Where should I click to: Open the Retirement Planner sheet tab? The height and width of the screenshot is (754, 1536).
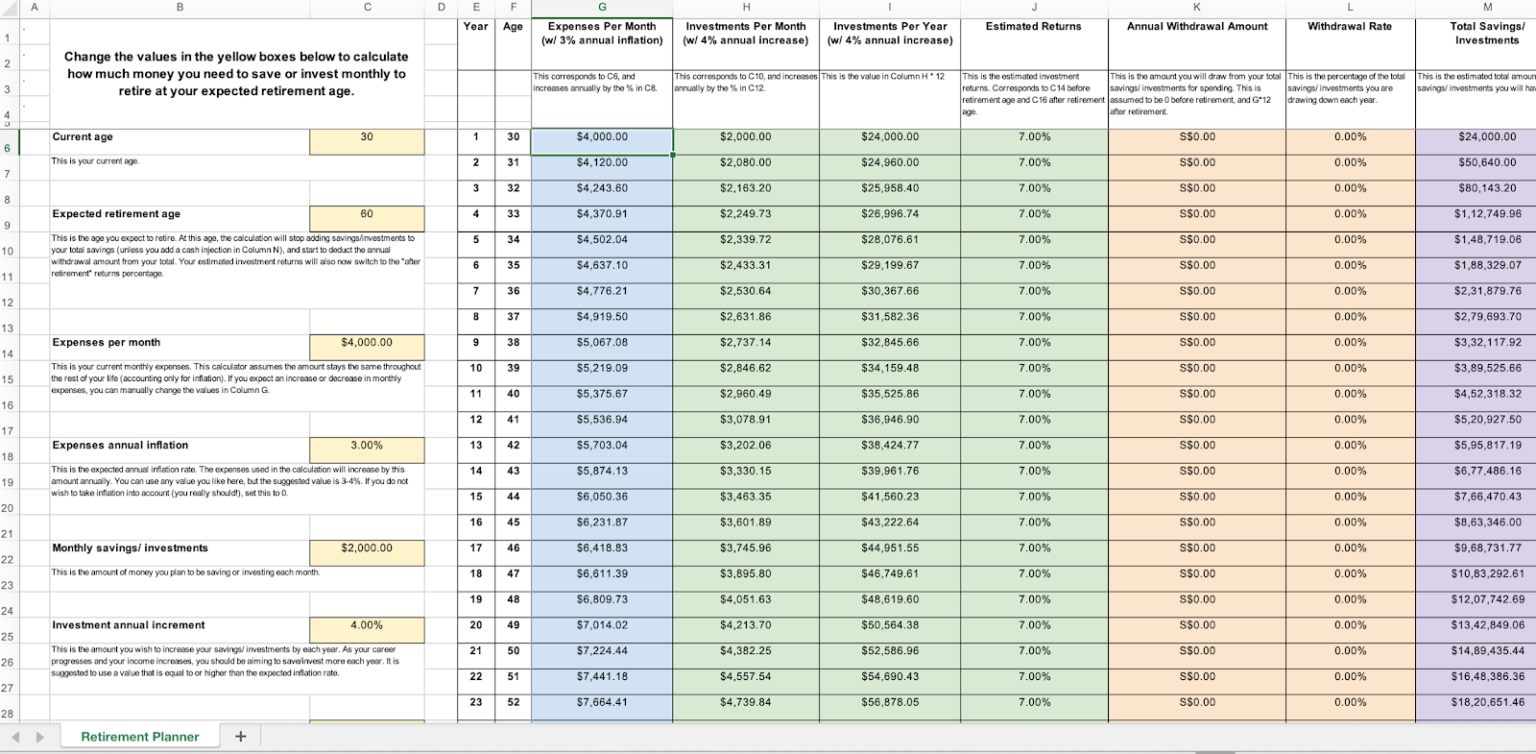click(140, 737)
